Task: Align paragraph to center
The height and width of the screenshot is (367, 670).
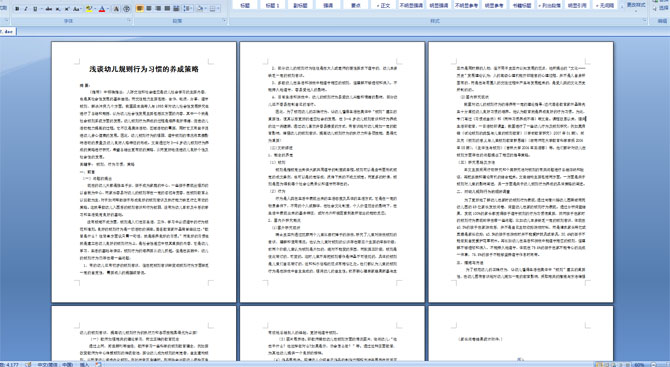Action: tap(149, 9)
